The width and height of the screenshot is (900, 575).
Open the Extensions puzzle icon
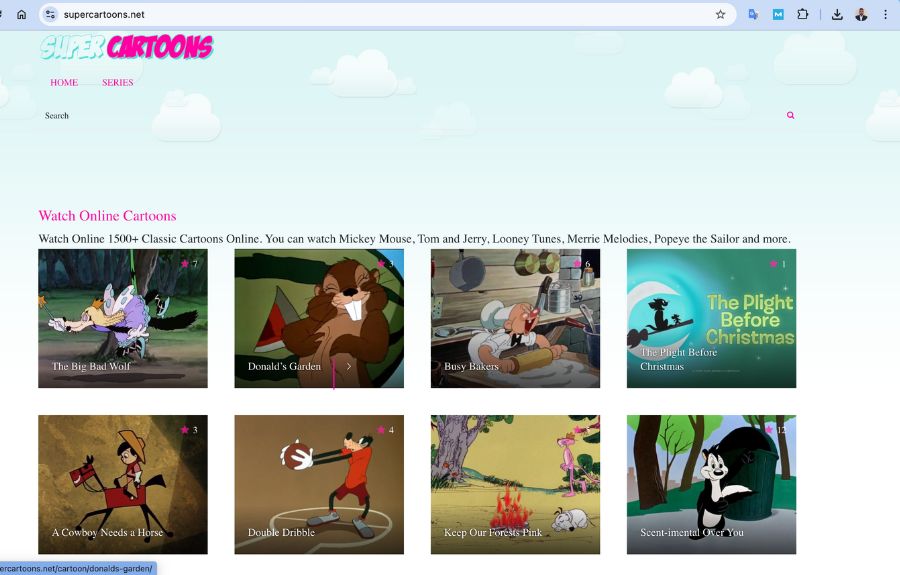(x=802, y=14)
